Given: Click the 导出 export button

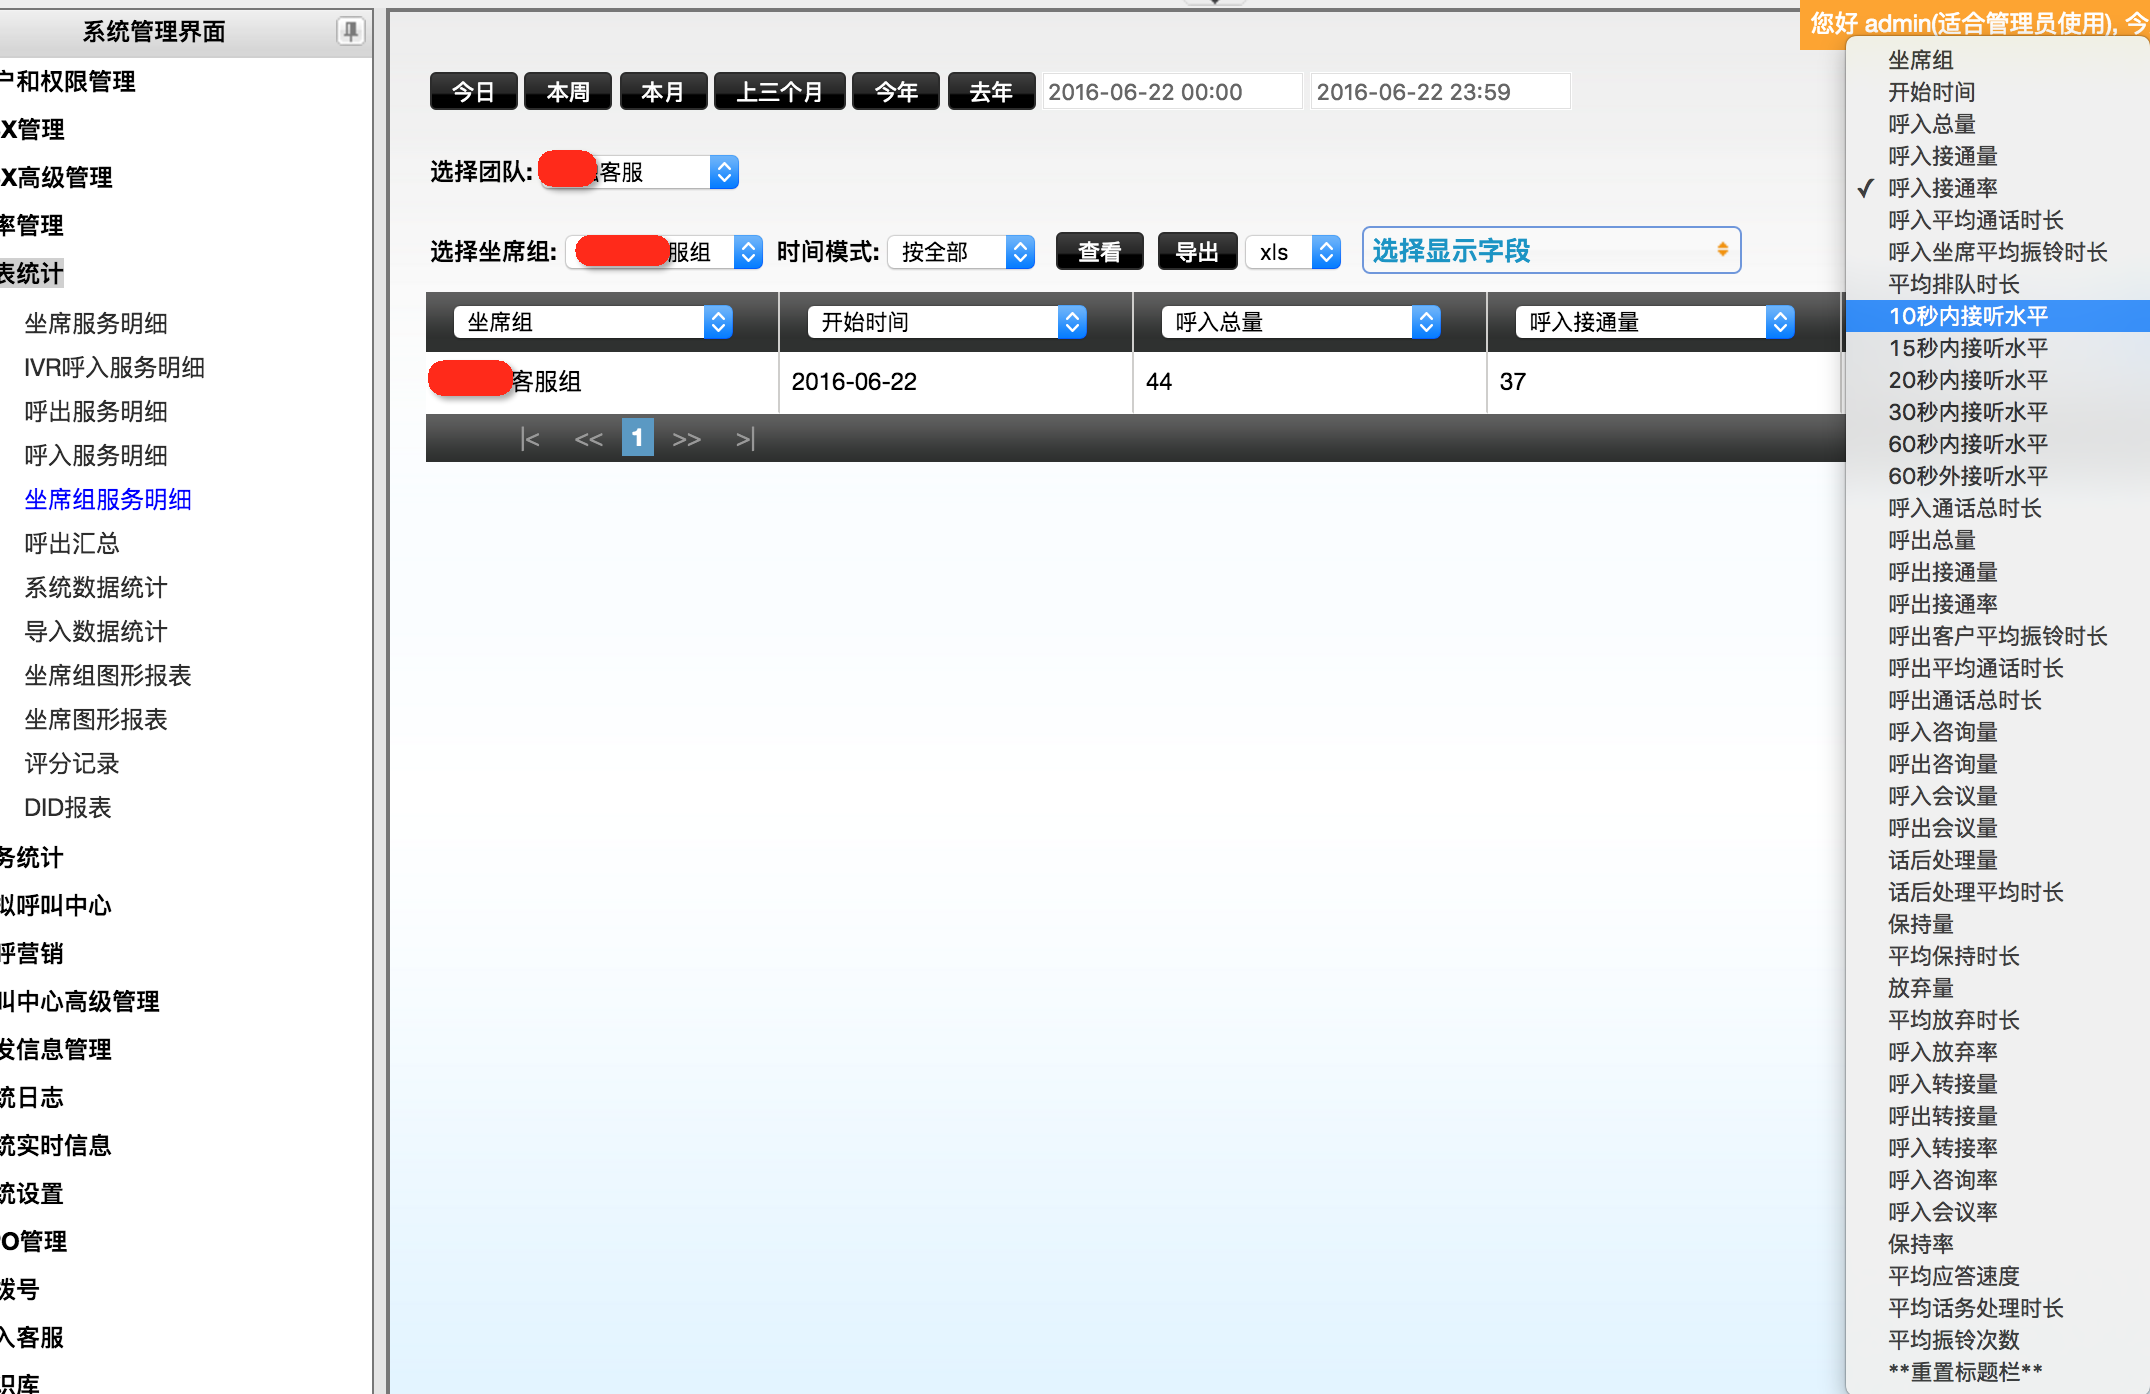Looking at the screenshot, I should coord(1196,252).
